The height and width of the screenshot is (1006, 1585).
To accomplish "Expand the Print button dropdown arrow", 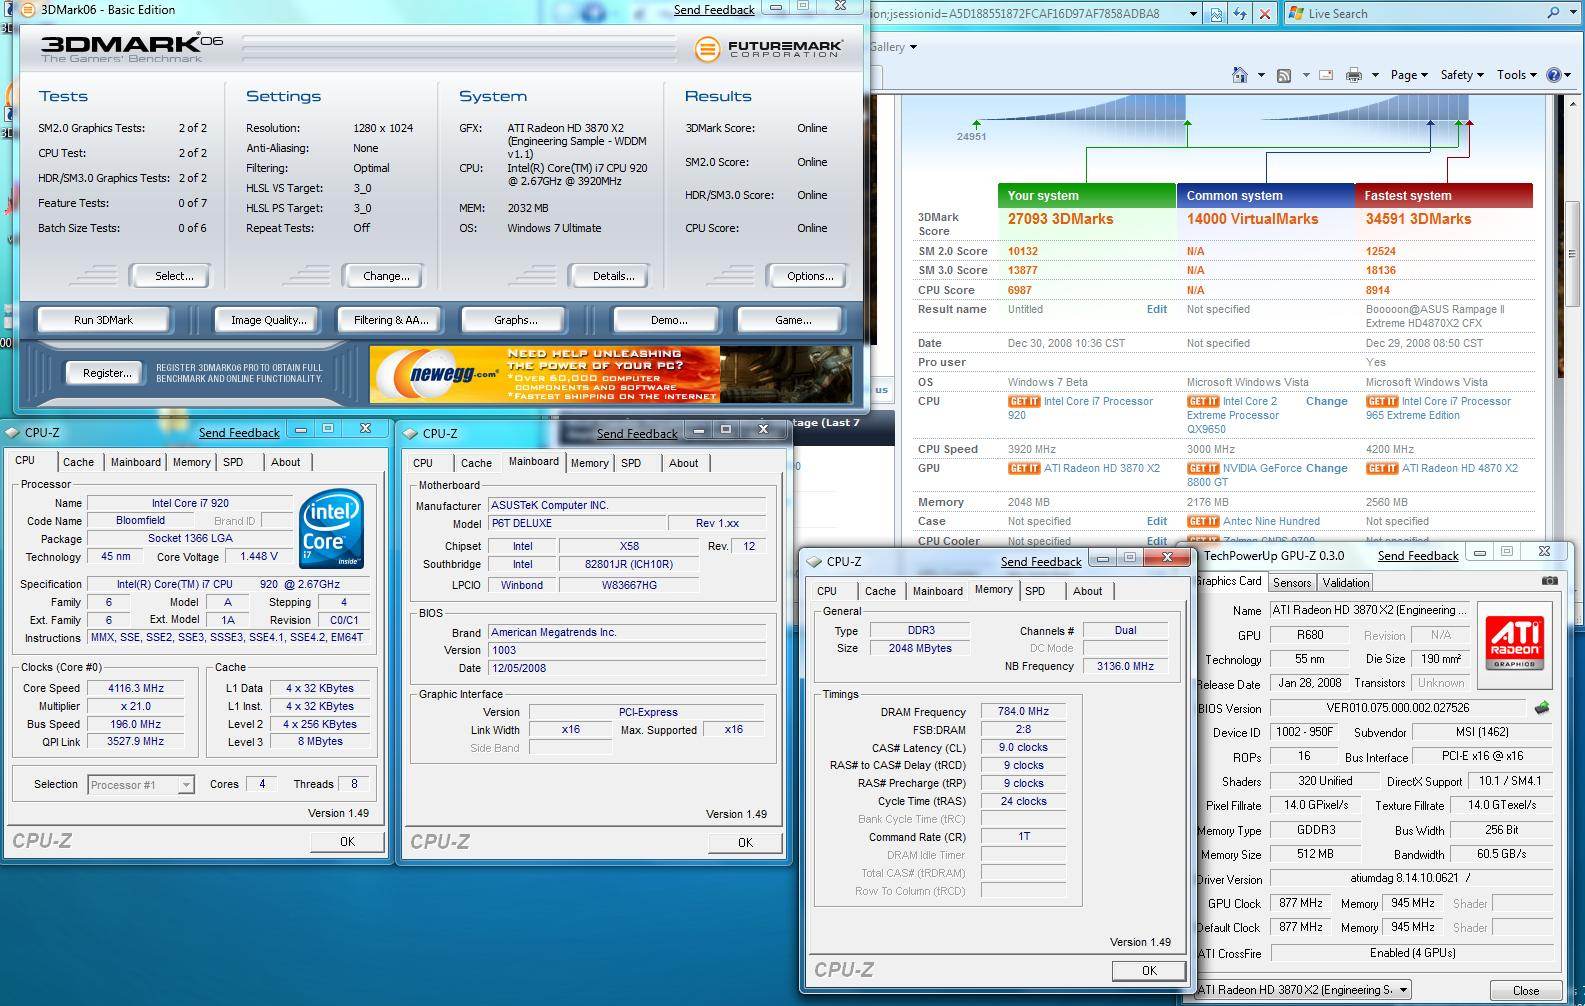I will [x=1375, y=75].
